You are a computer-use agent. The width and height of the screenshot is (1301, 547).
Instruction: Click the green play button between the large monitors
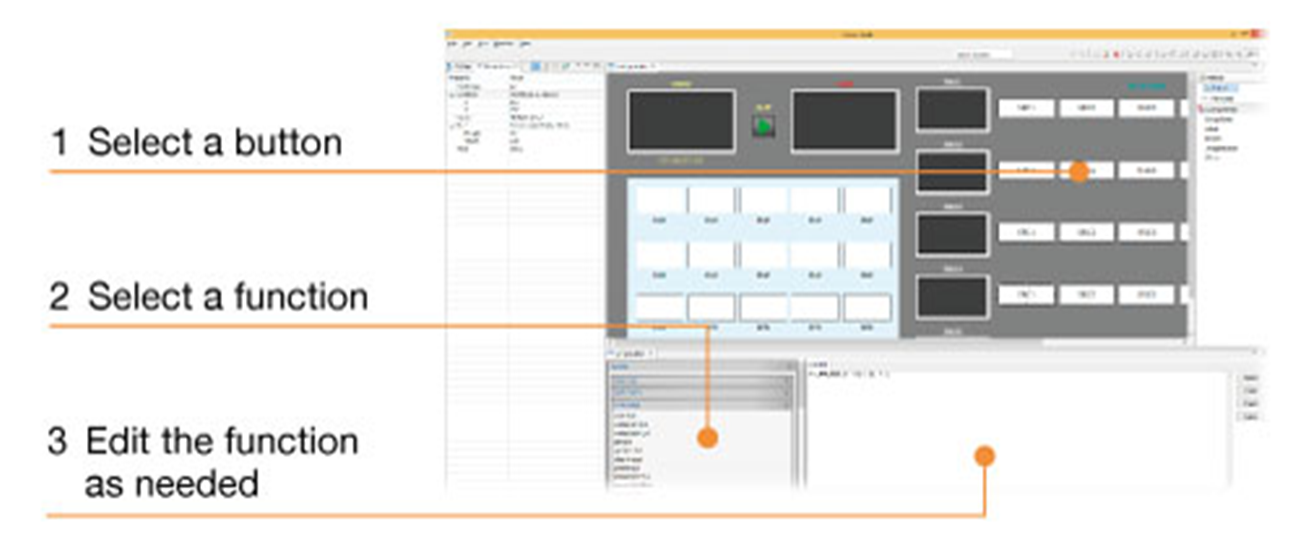768,128
